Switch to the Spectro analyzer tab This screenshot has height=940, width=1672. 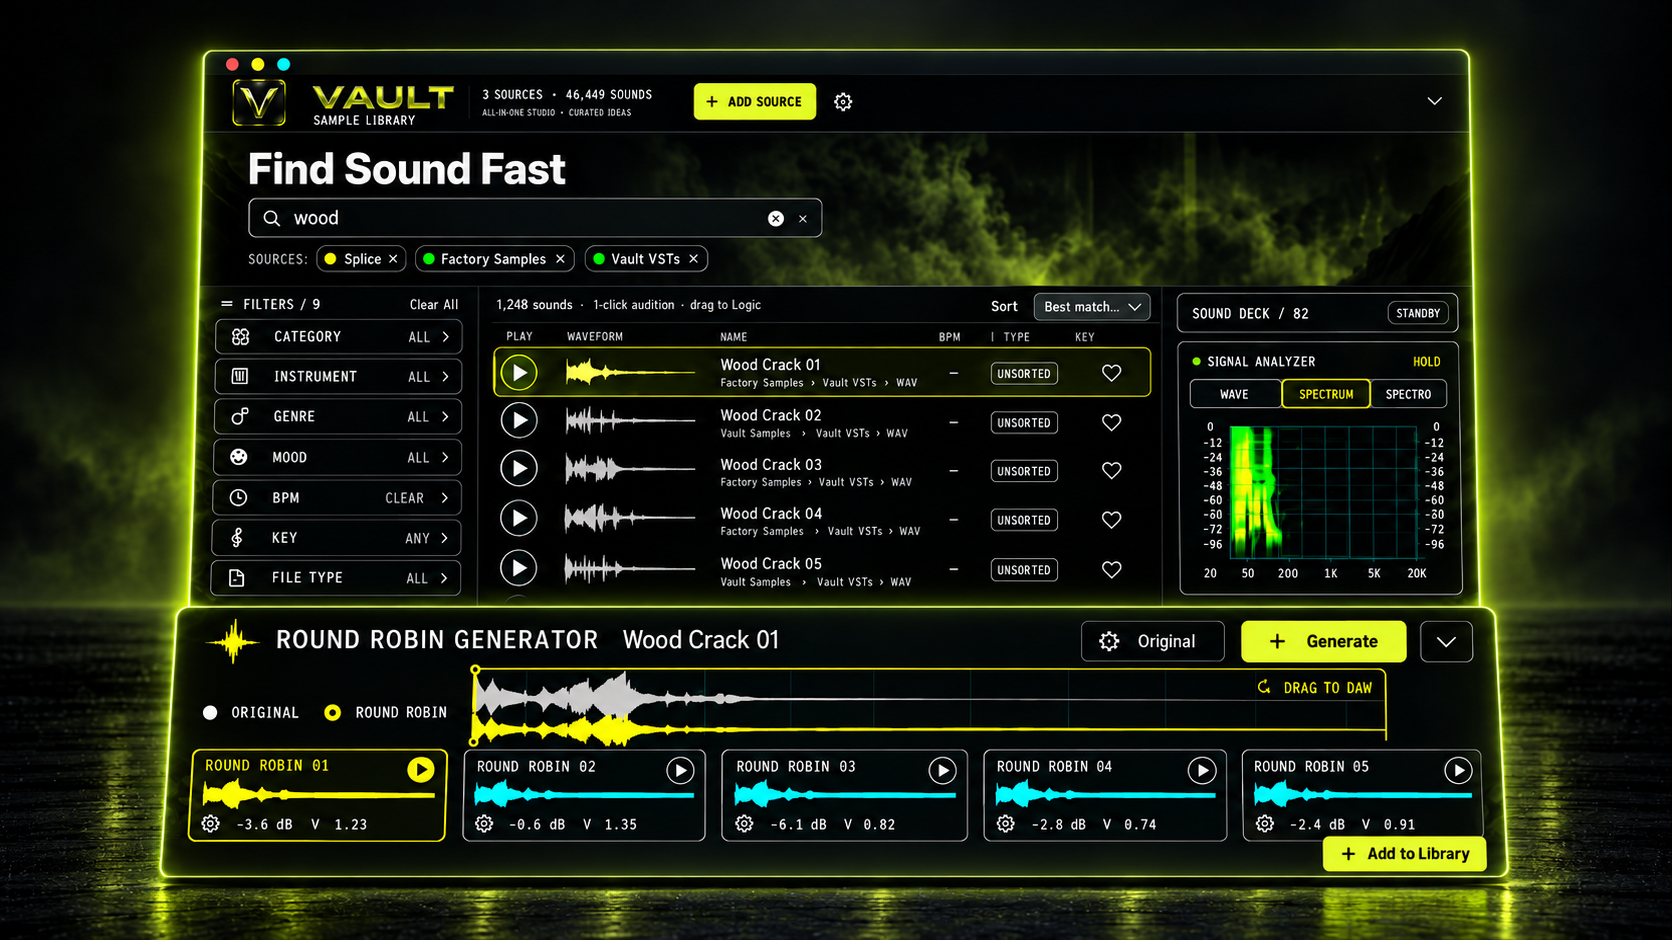[1408, 394]
